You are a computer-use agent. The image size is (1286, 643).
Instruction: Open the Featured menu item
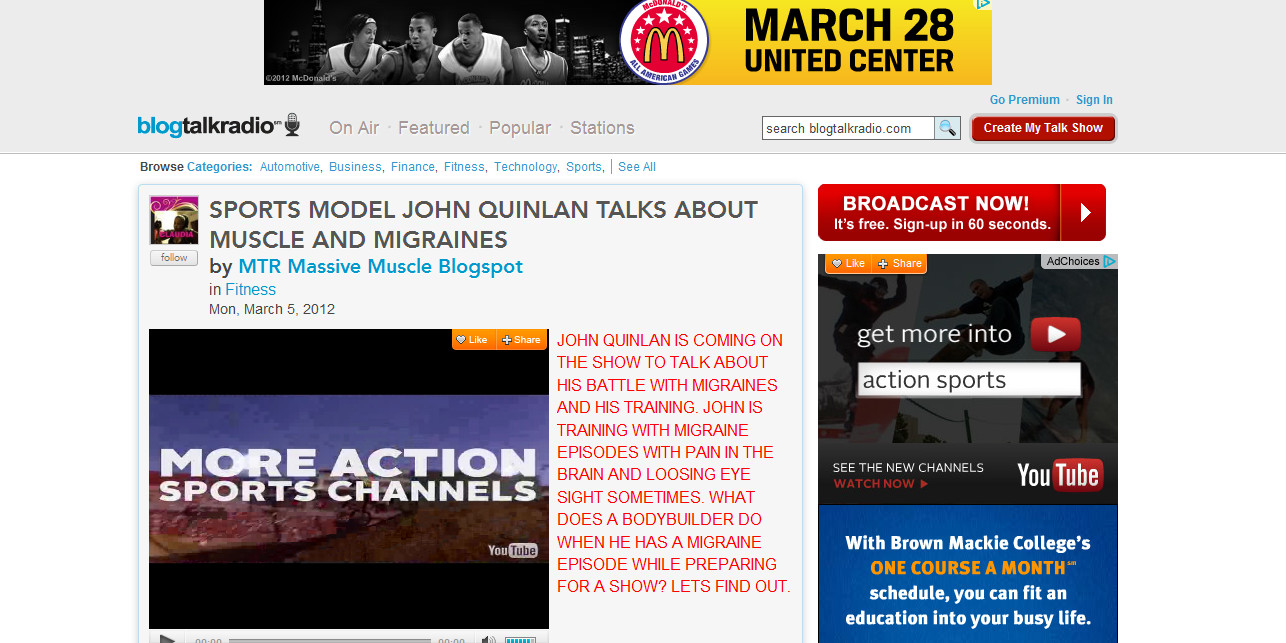434,128
